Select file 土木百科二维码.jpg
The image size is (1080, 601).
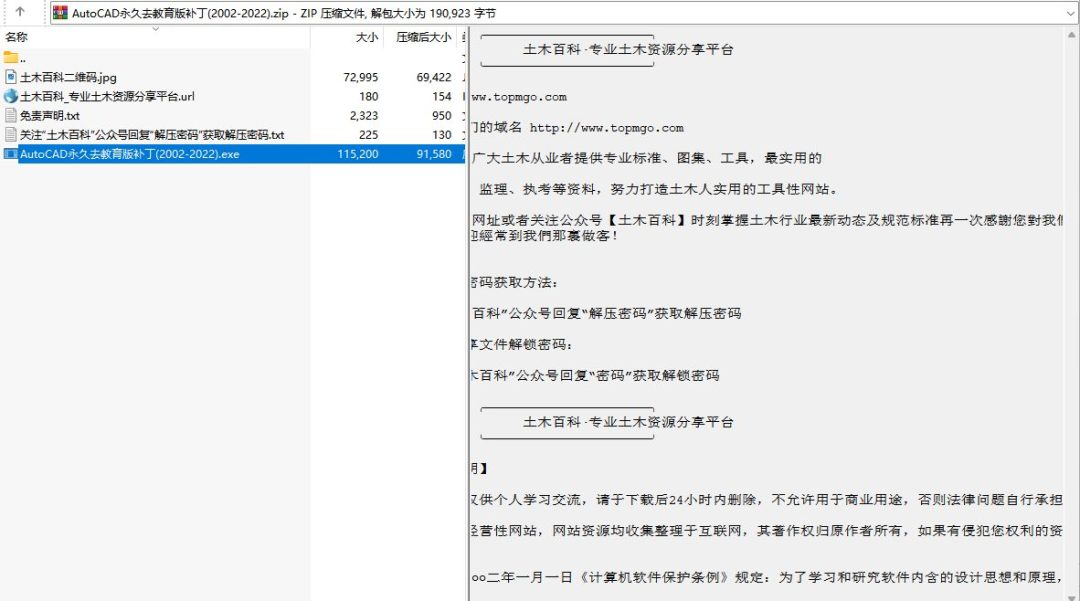pyautogui.click(x=68, y=77)
